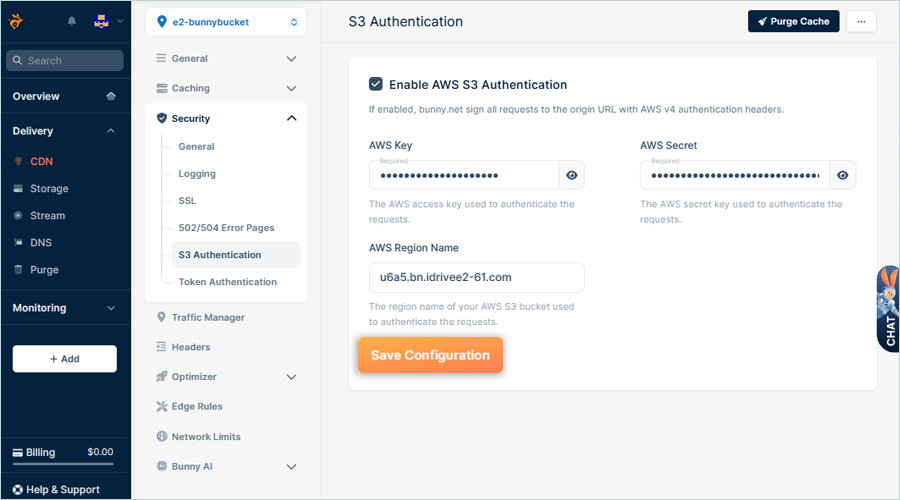Expand the Optimizer section
The height and width of the screenshot is (500, 900).
click(292, 377)
